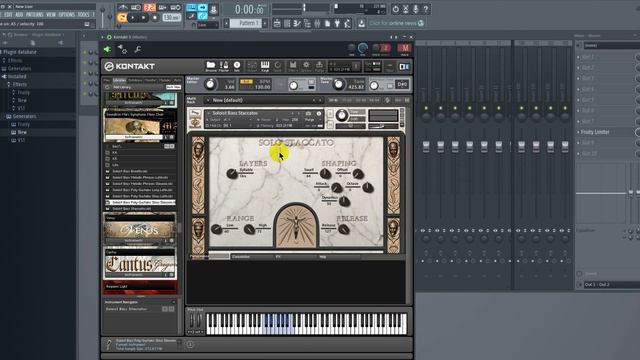
Task: Click the Instruments button under Cantus library
Action: (134, 275)
